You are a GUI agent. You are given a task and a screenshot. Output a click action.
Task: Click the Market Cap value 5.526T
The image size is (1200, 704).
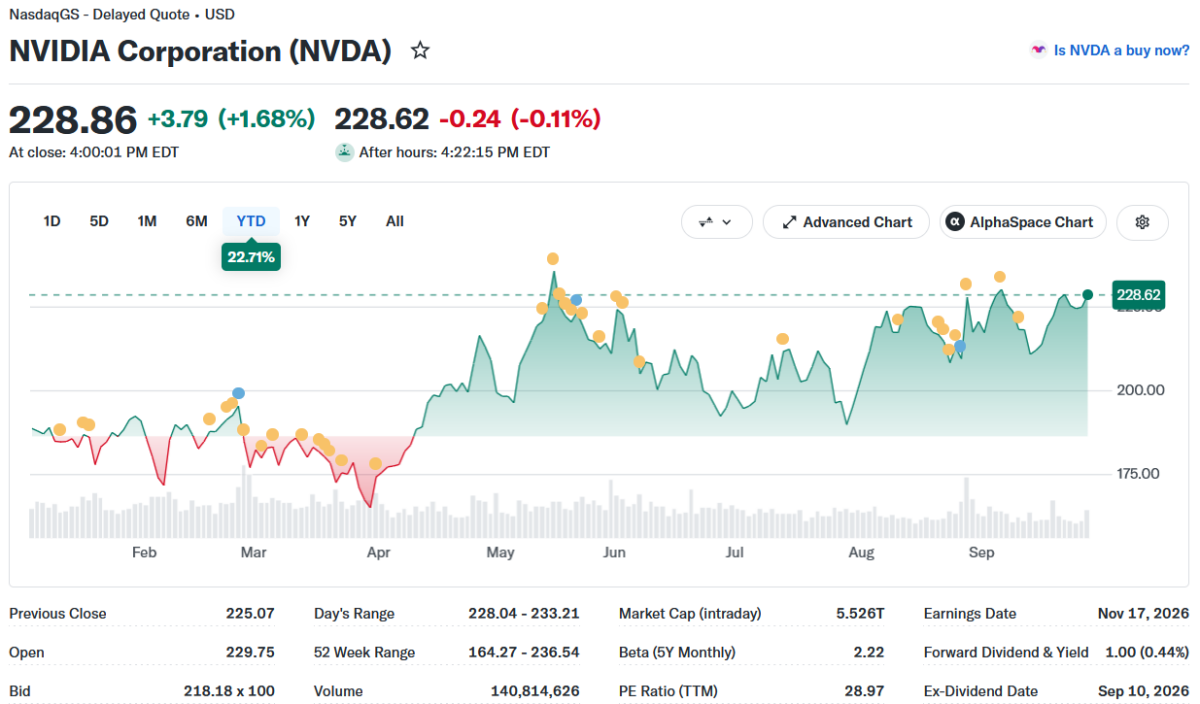(x=862, y=614)
